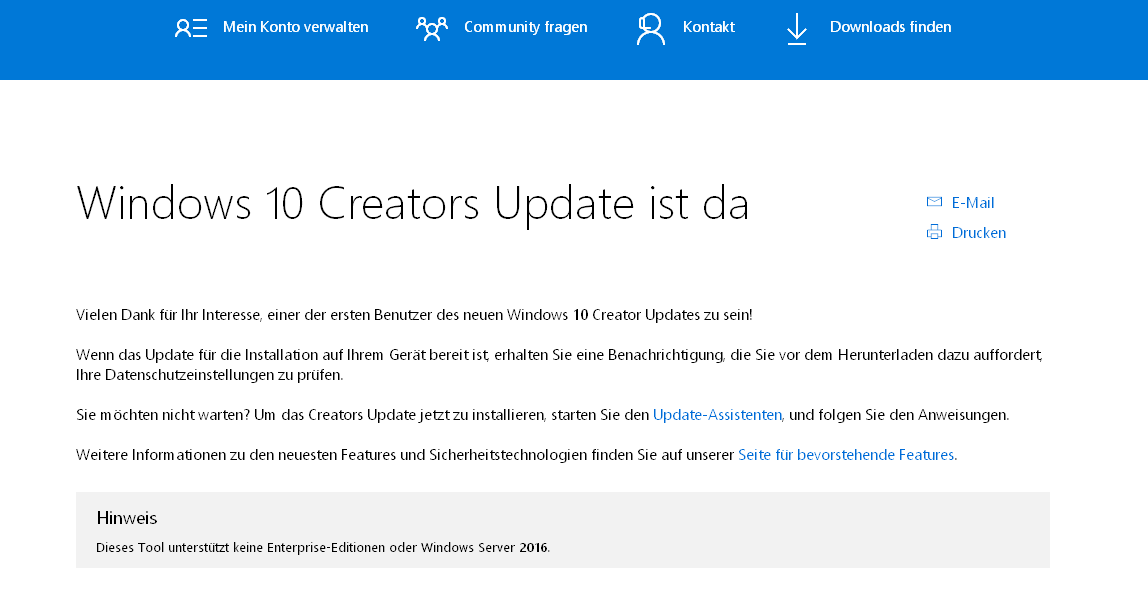Open the Update-Assistenten link
1148x611 pixels.
pyautogui.click(x=717, y=414)
